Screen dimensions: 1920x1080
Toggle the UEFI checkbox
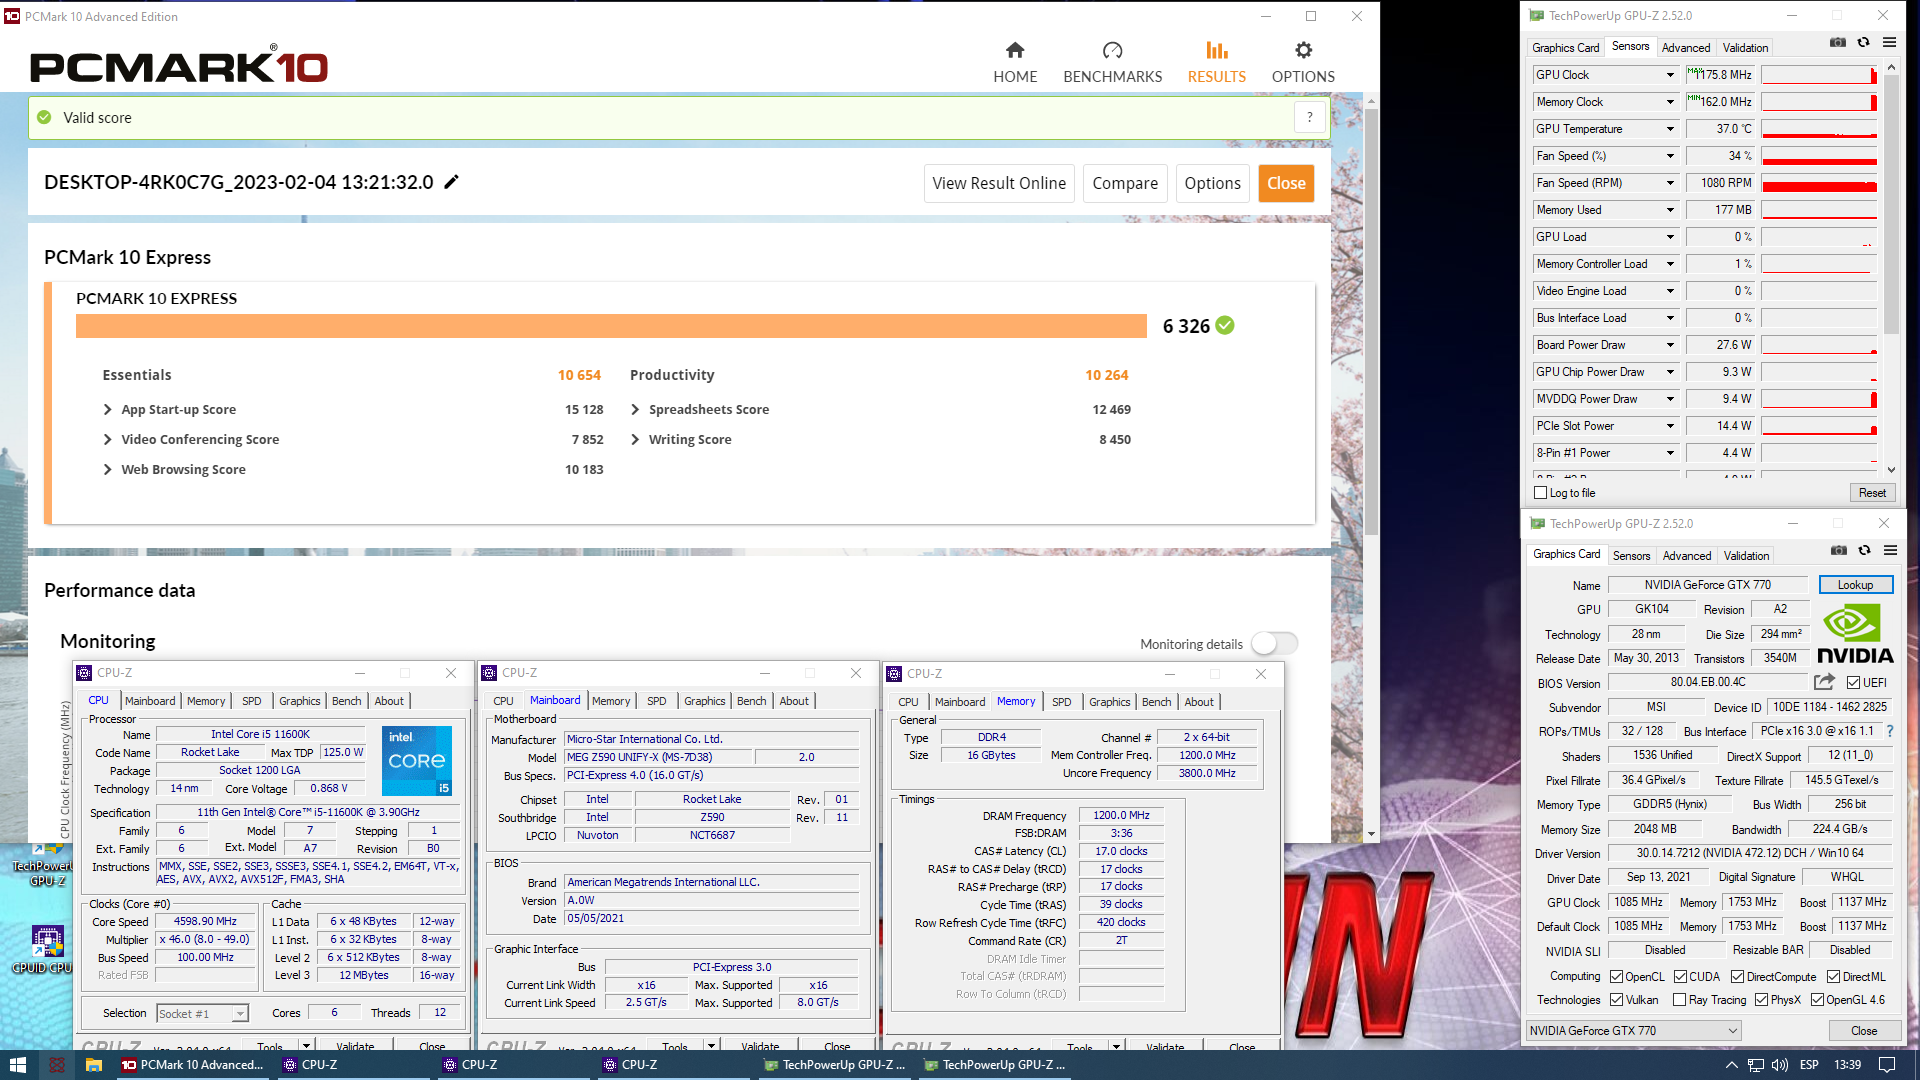1853,683
